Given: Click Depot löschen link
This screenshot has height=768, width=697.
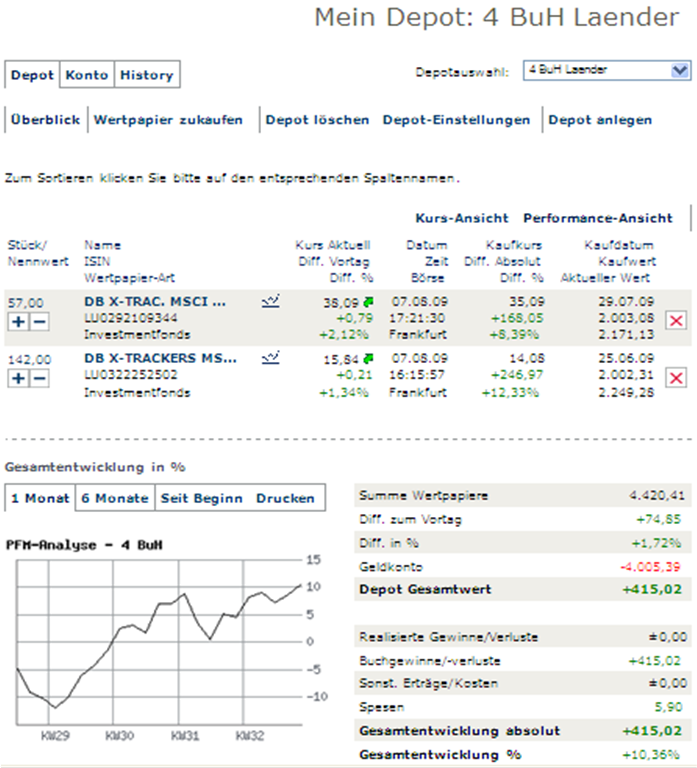Looking at the screenshot, I should [x=317, y=120].
